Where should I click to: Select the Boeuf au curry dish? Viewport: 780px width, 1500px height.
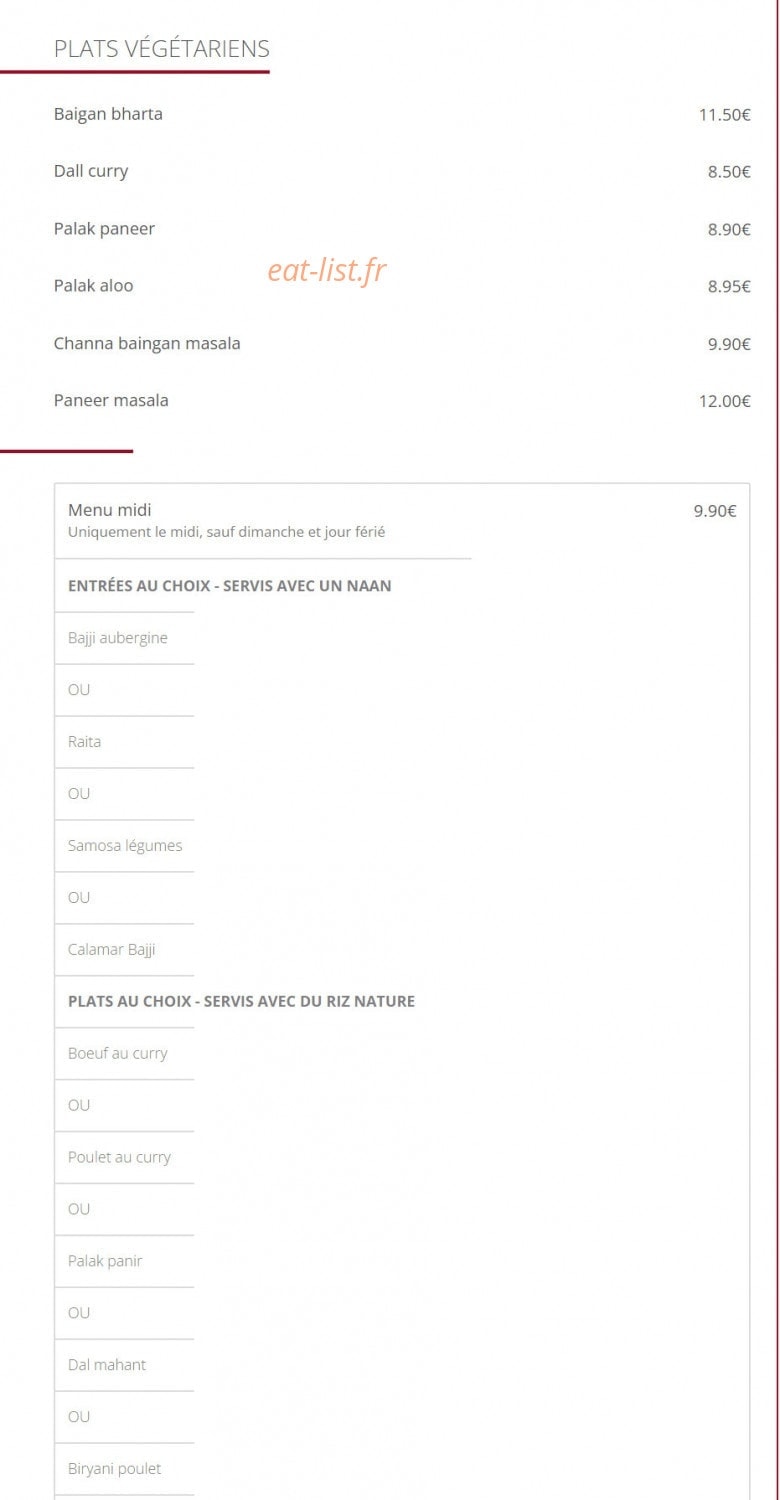pos(118,1053)
